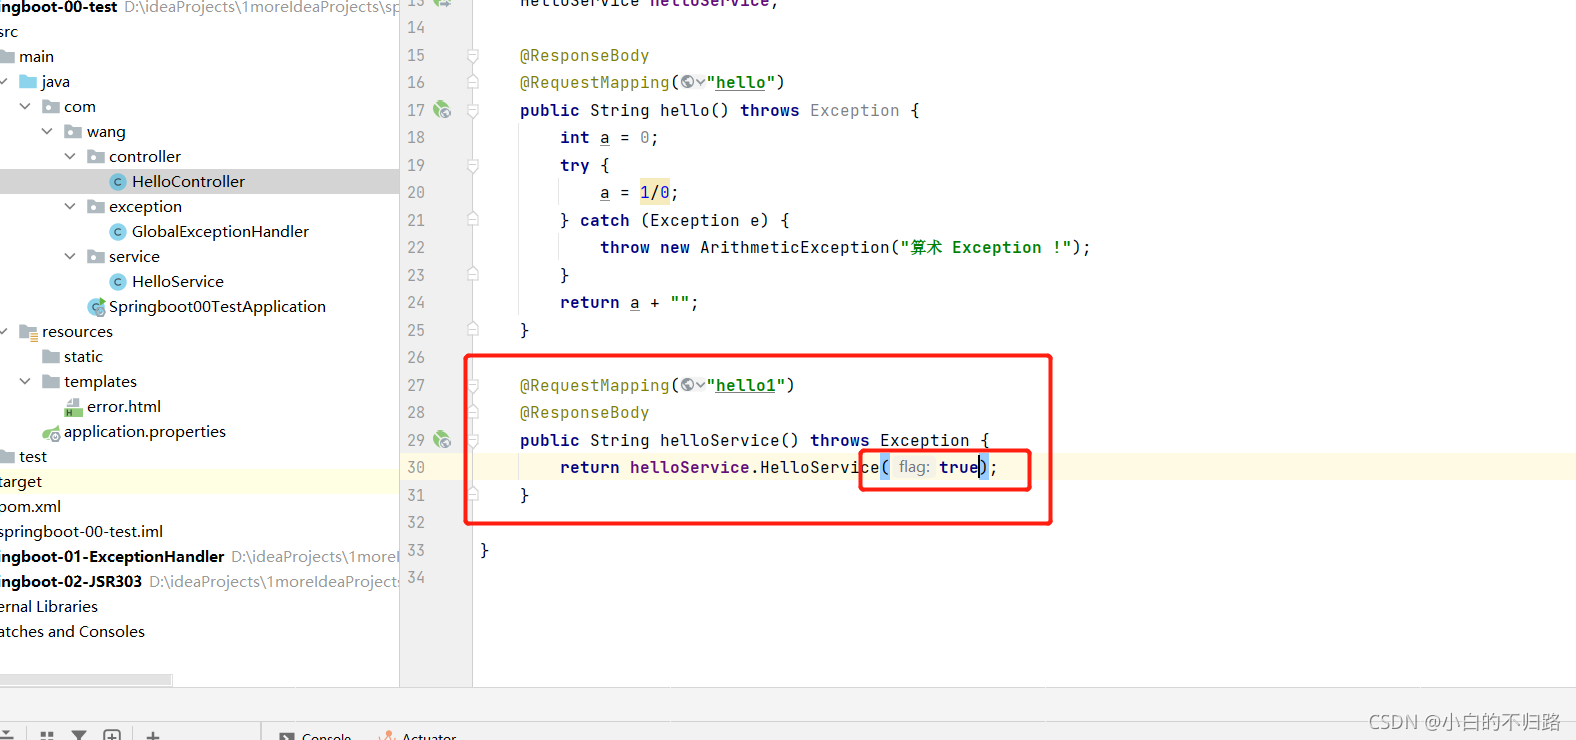Toggle fold marker for hello() method line 17

point(473,110)
